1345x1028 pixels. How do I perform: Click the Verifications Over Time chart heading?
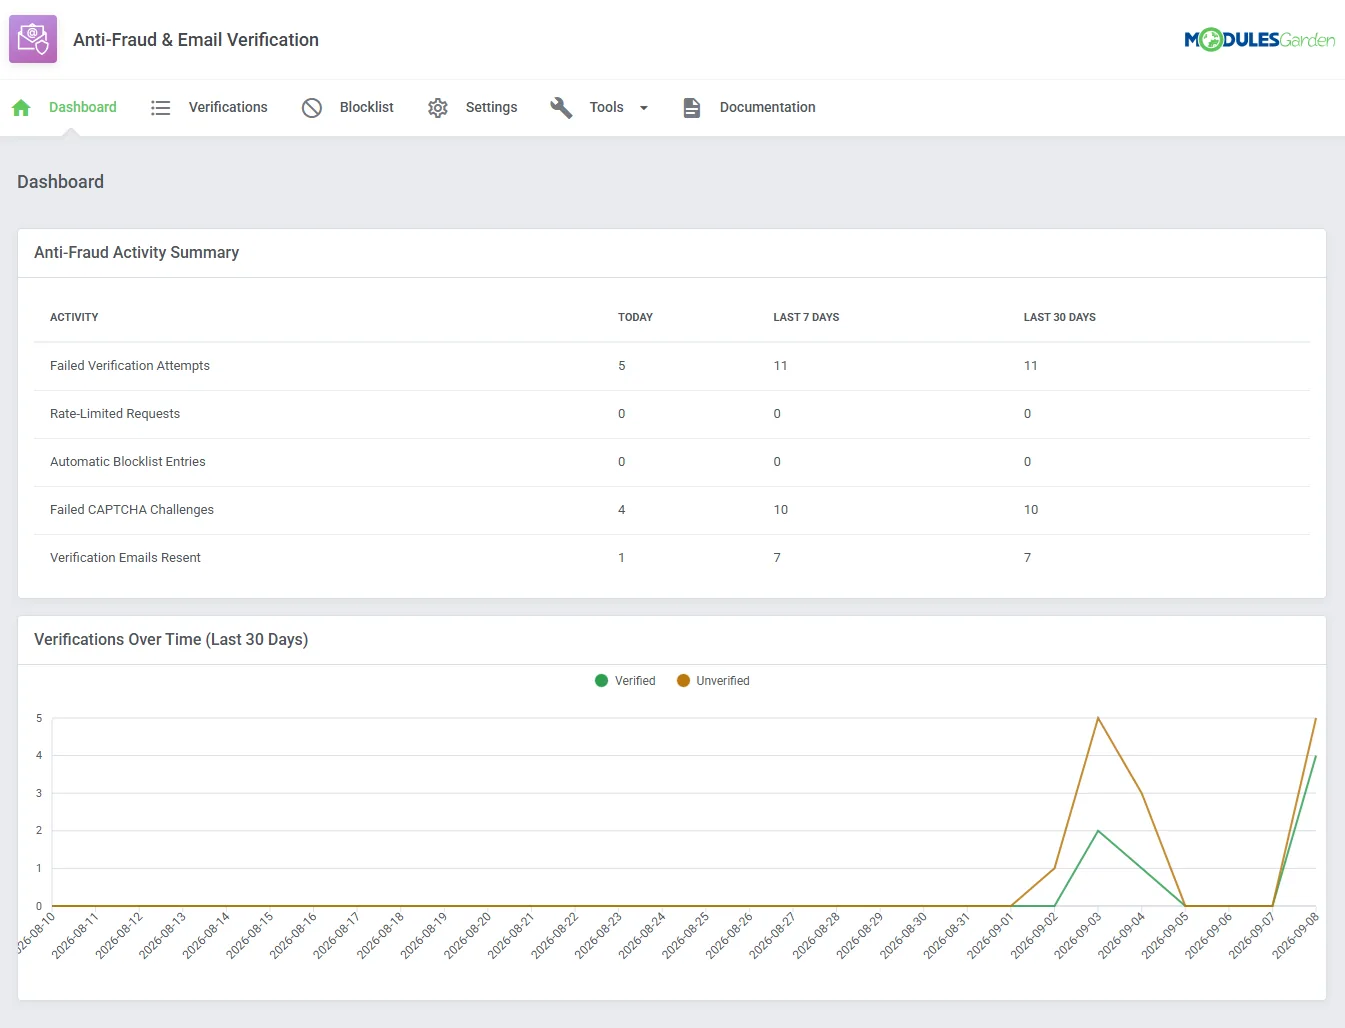171,640
